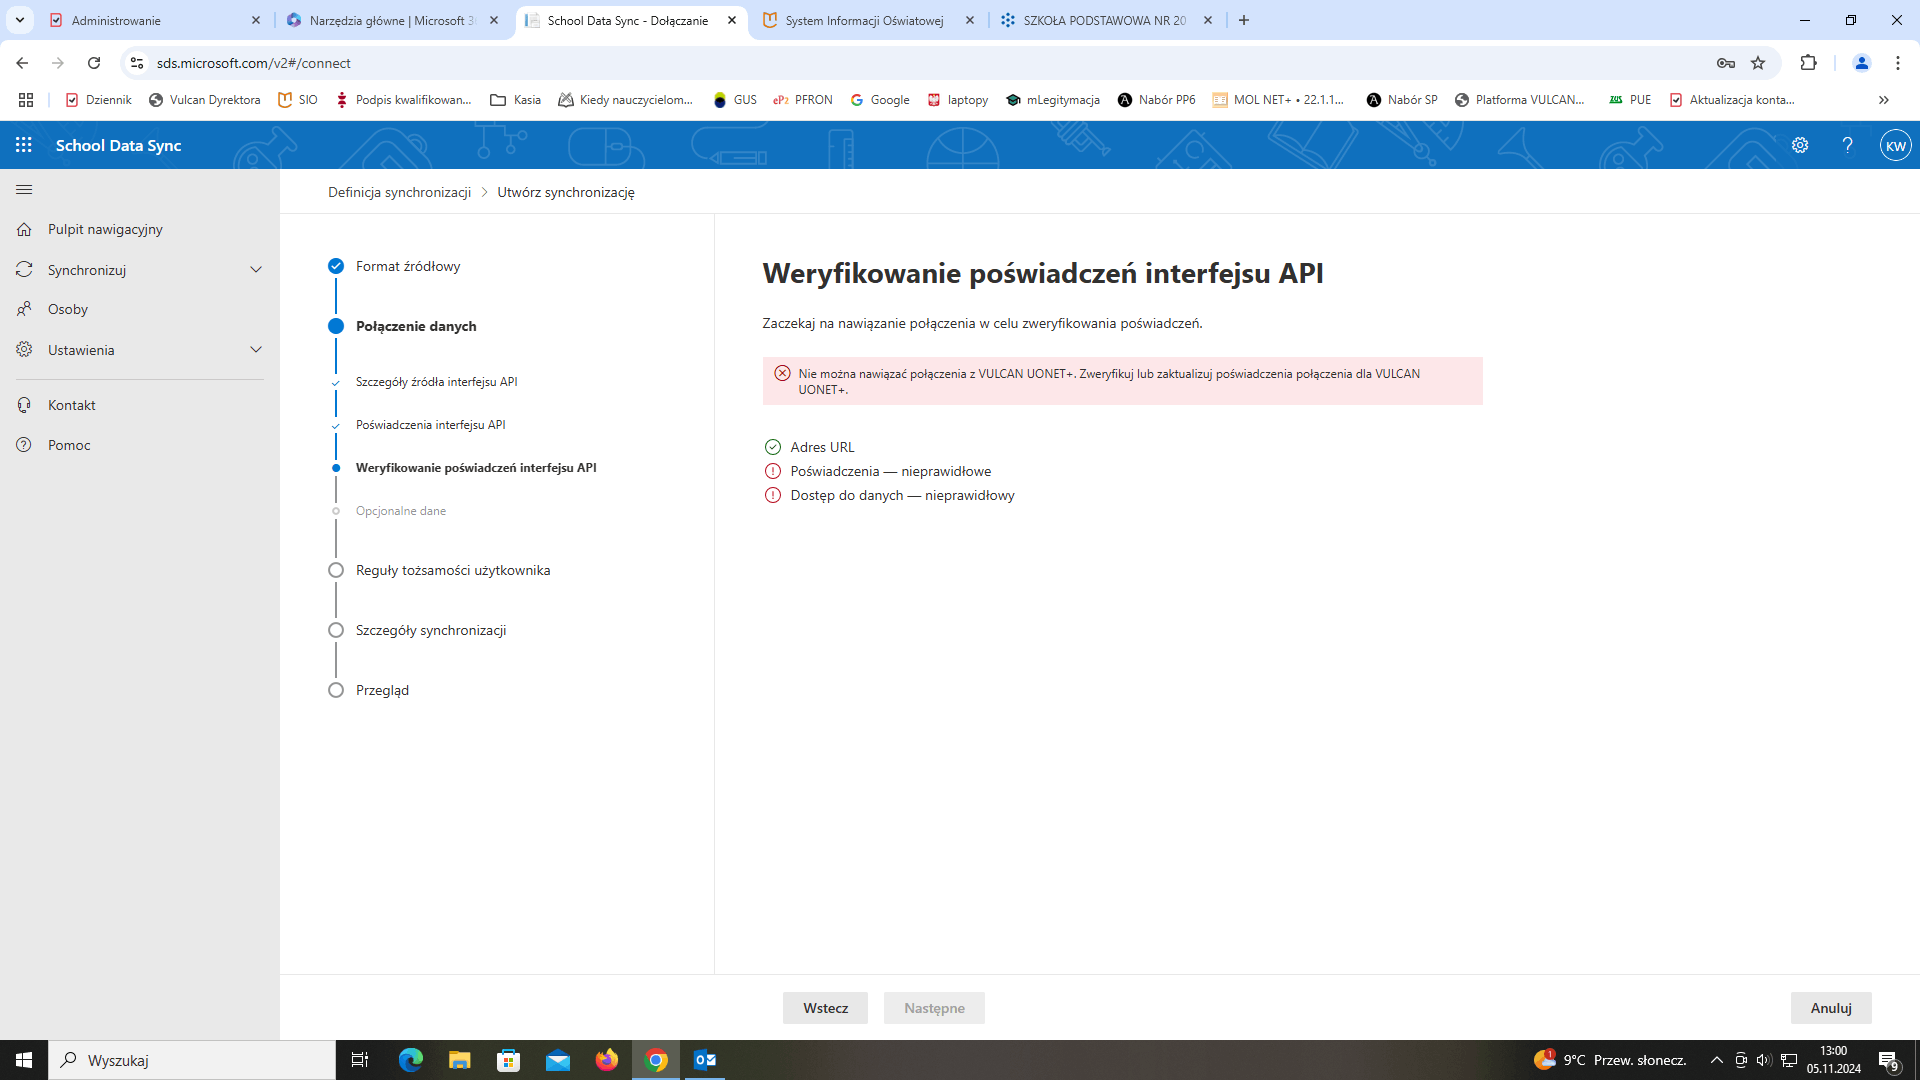Click the help question mark icon

(1848, 145)
